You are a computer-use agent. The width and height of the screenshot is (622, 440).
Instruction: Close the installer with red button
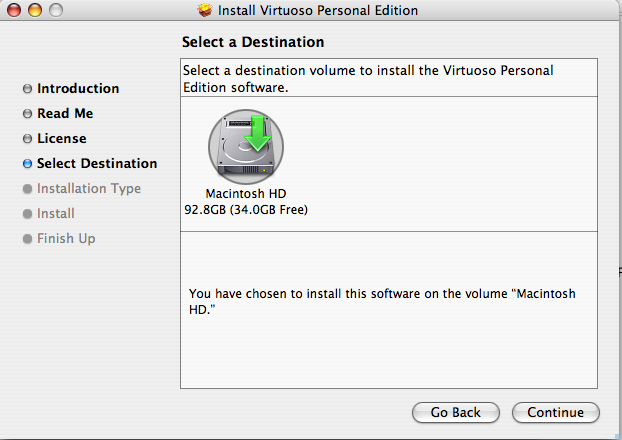[x=14, y=10]
